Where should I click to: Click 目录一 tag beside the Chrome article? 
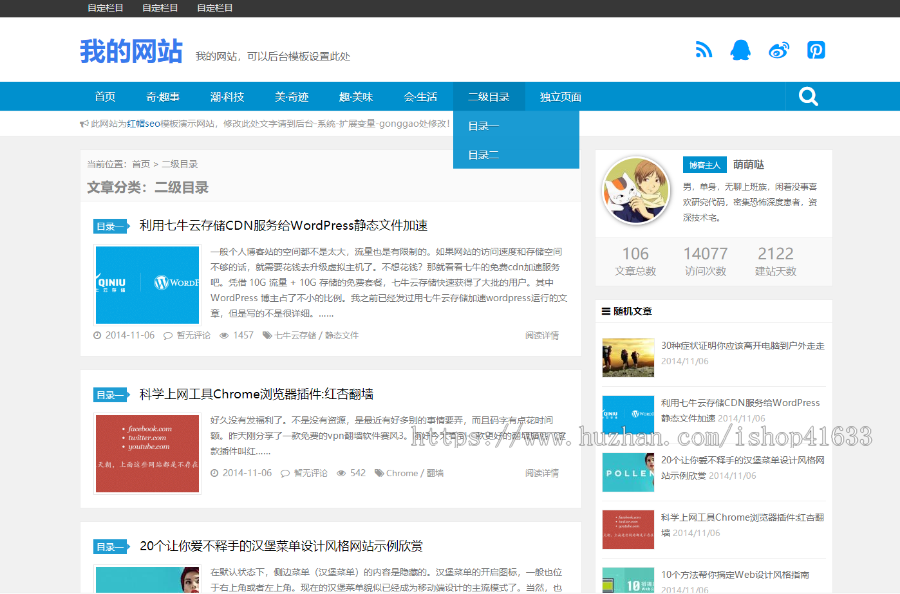click(x=110, y=395)
